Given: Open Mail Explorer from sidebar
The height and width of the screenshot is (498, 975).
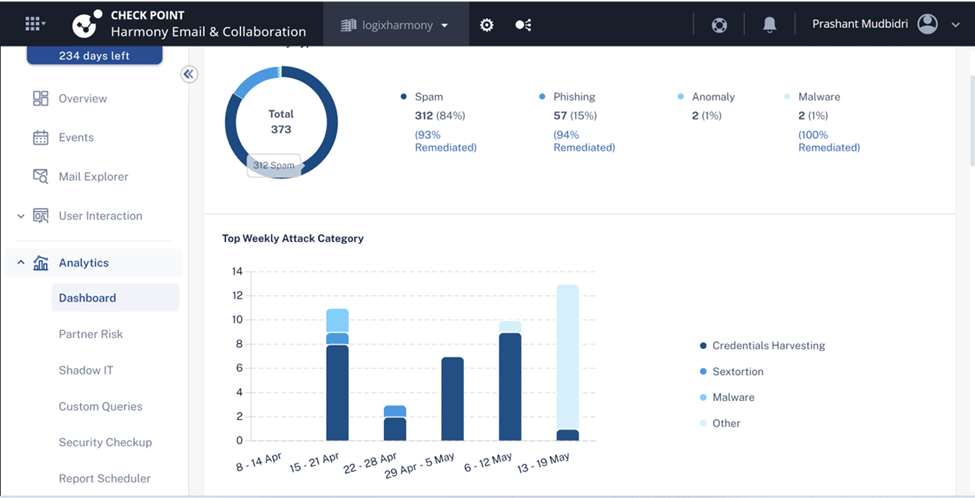Looking at the screenshot, I should tap(93, 177).
